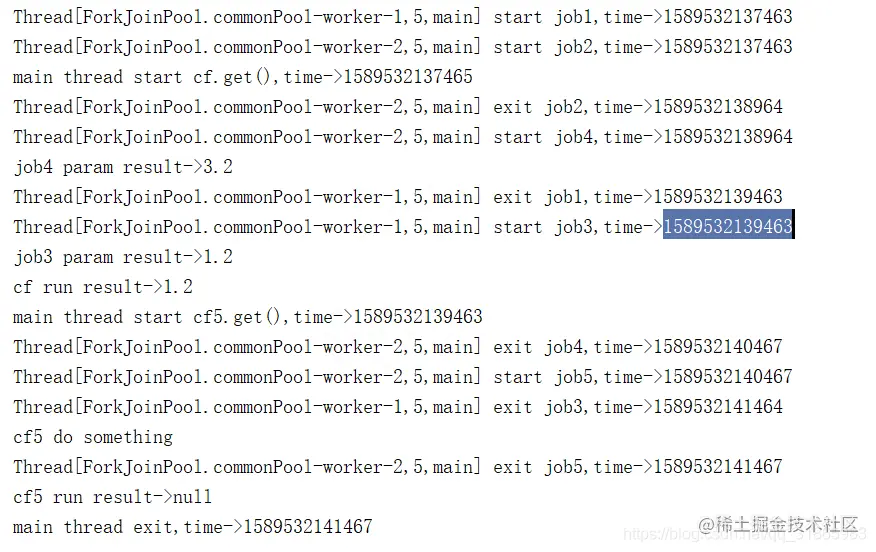Image resolution: width=876 pixels, height=552 pixels.
Task: Click the 'start job4' log line
Action: pyautogui.click(x=403, y=136)
